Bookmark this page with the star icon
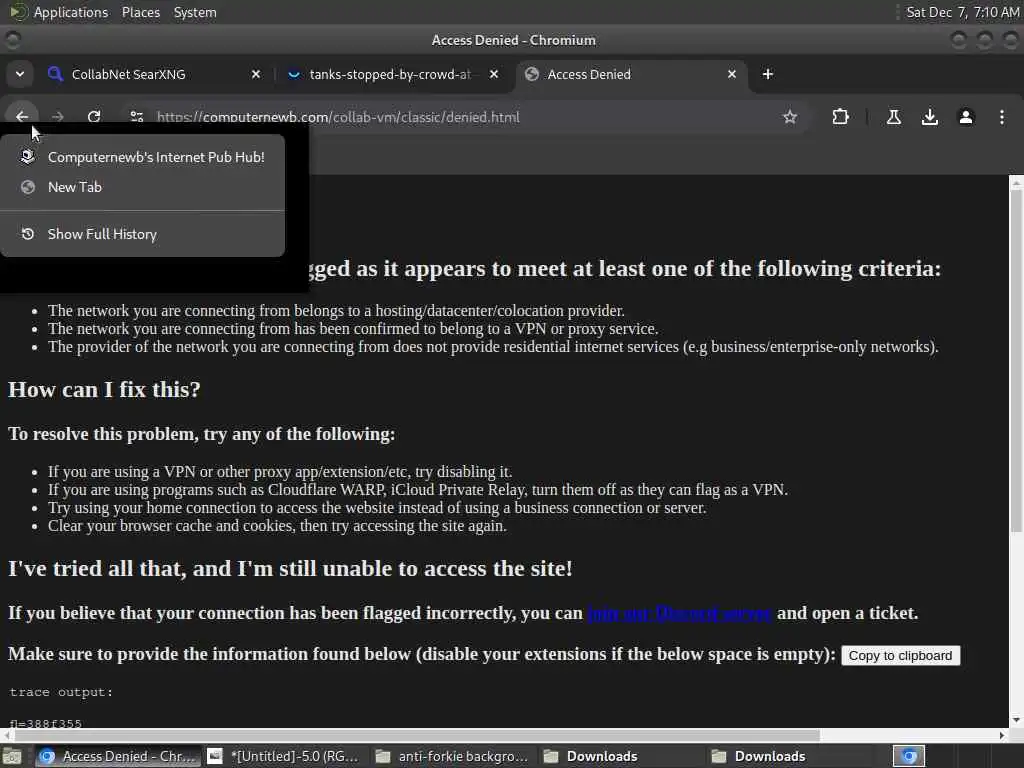Image resolution: width=1024 pixels, height=768 pixels. click(790, 117)
